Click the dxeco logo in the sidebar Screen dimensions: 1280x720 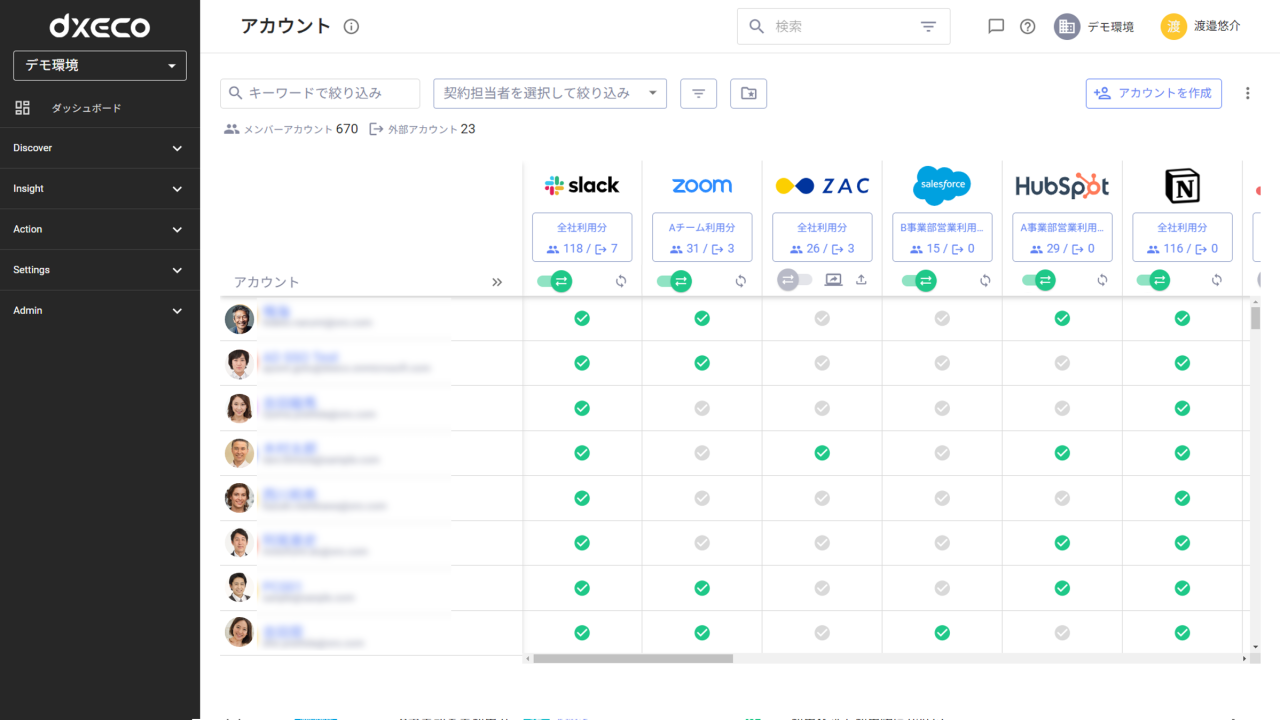click(100, 26)
